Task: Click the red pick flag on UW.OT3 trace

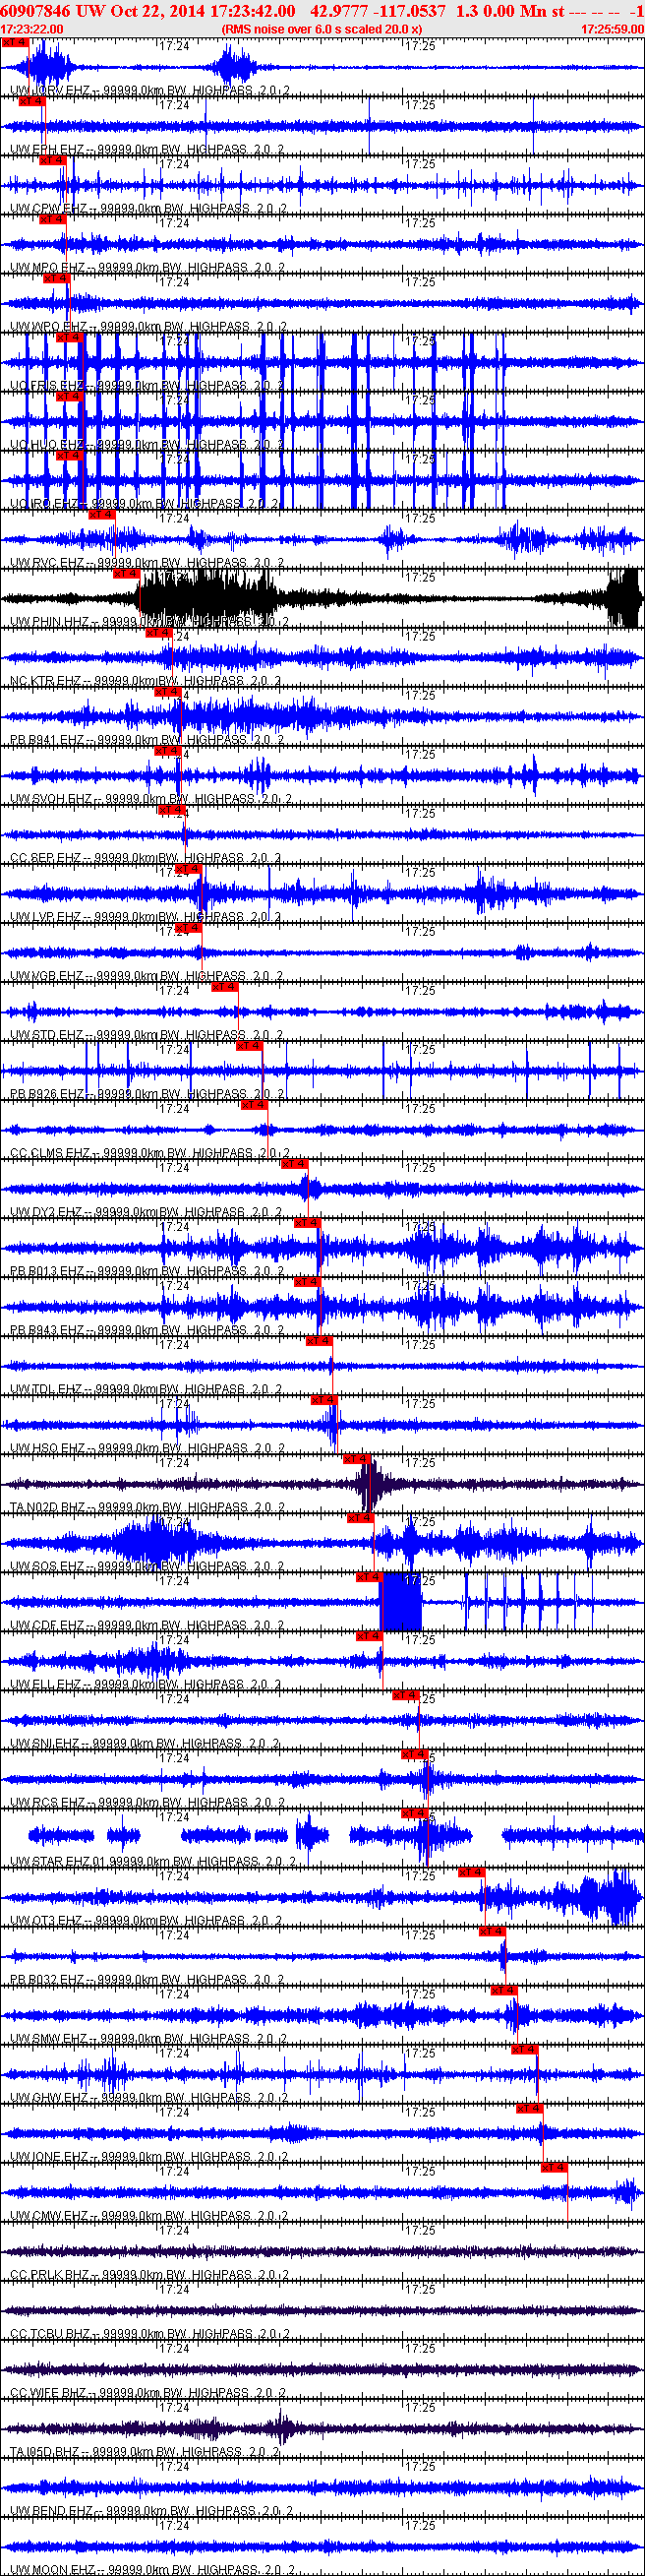Action: click(x=471, y=1872)
